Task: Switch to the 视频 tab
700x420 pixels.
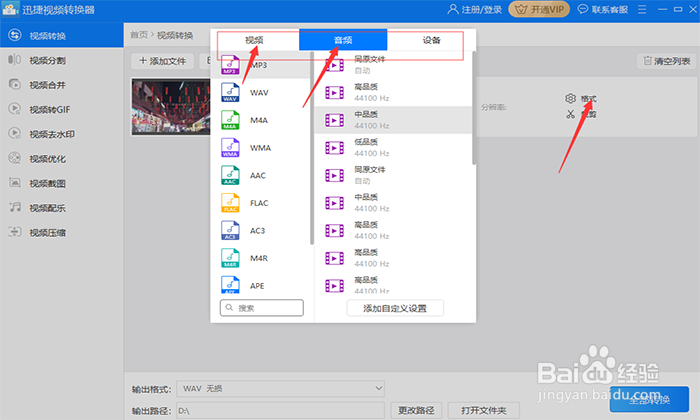Action: coord(254,40)
